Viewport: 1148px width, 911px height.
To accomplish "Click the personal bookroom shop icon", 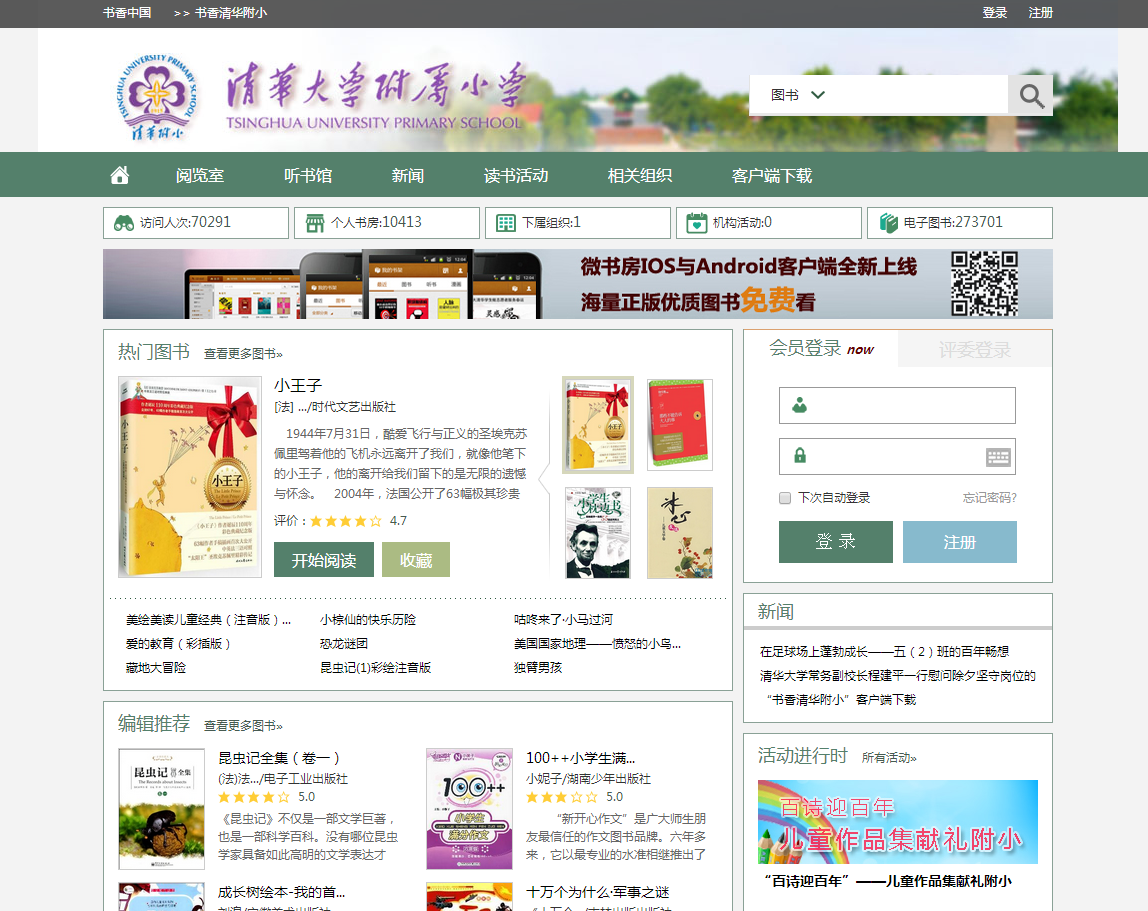I will (315, 223).
